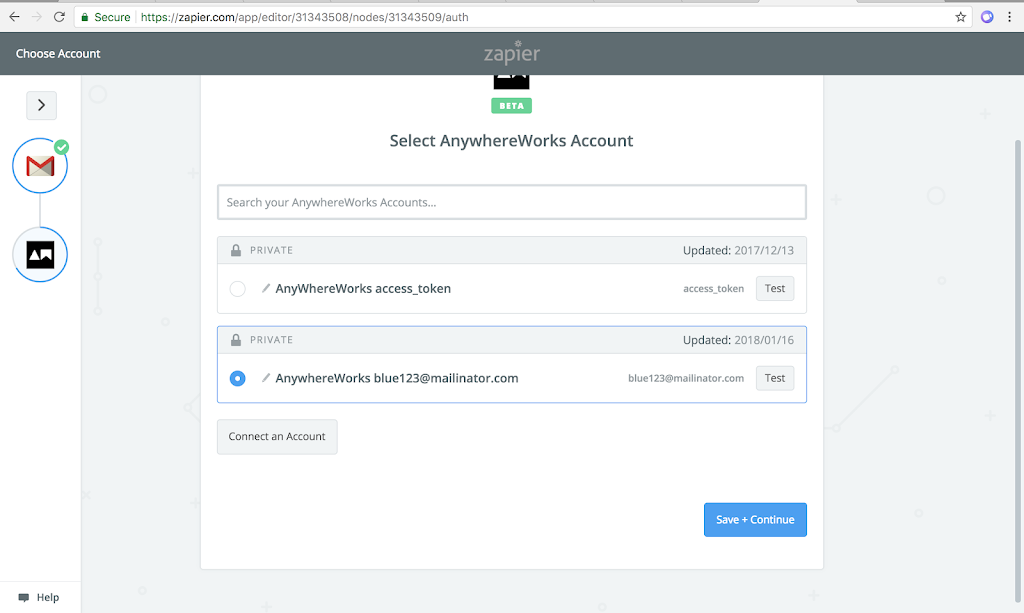Expand the sidebar with chevron button
1024x613 pixels.
click(41, 105)
